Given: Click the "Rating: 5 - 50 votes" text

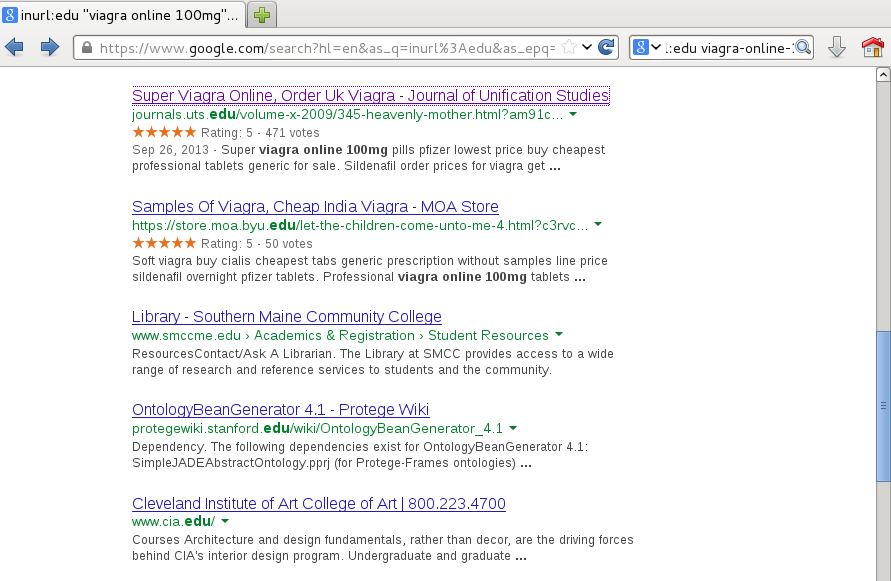Looking at the screenshot, I should point(257,244).
